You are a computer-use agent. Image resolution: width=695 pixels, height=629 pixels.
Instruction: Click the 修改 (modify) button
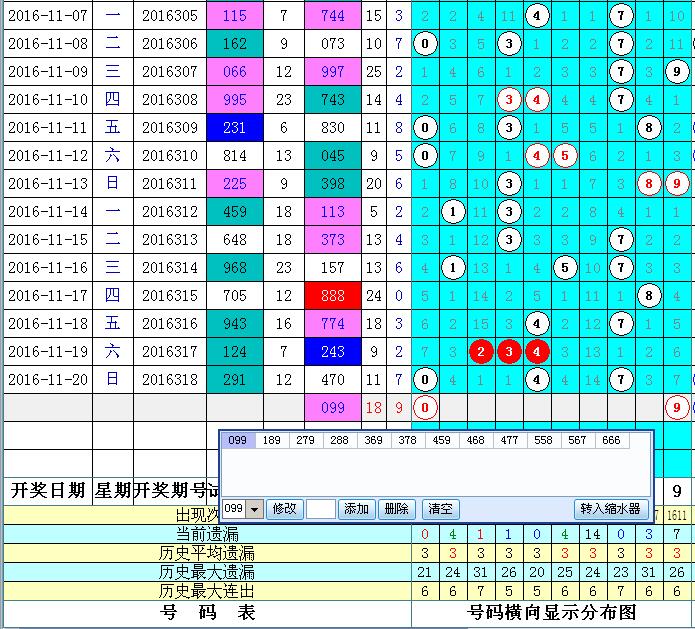pyautogui.click(x=285, y=509)
